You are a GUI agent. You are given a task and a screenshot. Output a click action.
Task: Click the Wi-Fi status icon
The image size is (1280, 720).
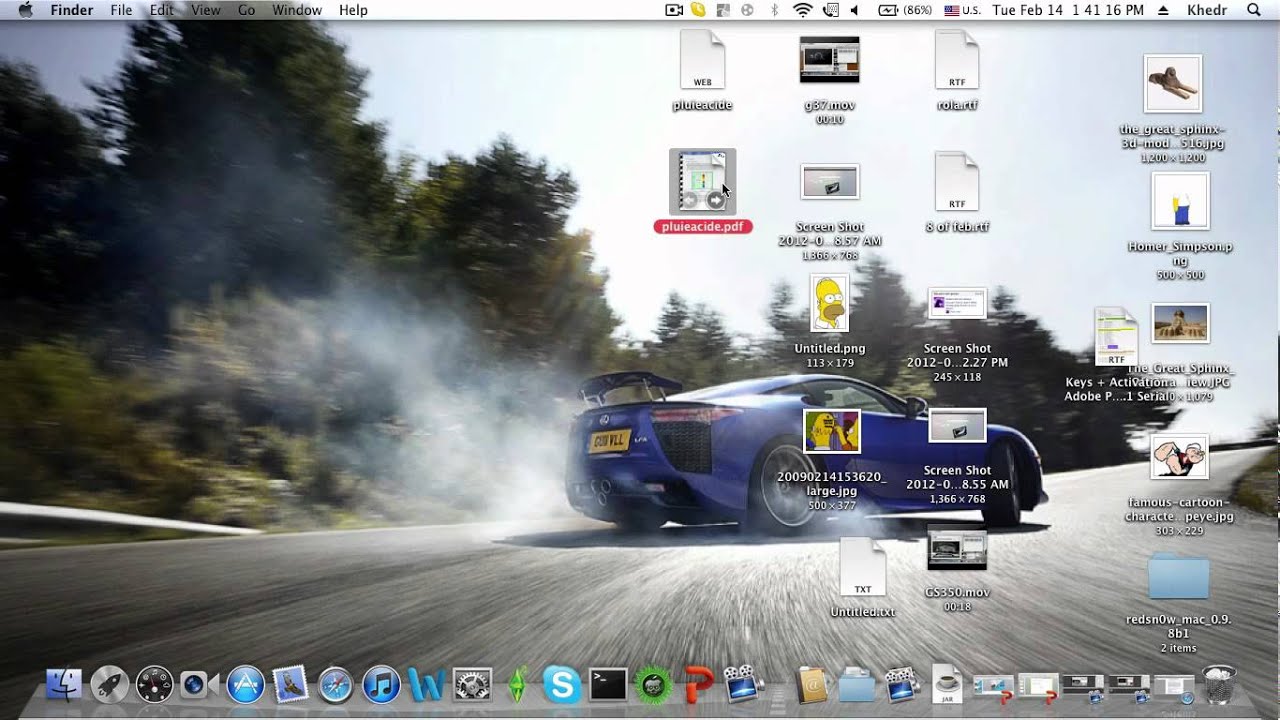[802, 10]
